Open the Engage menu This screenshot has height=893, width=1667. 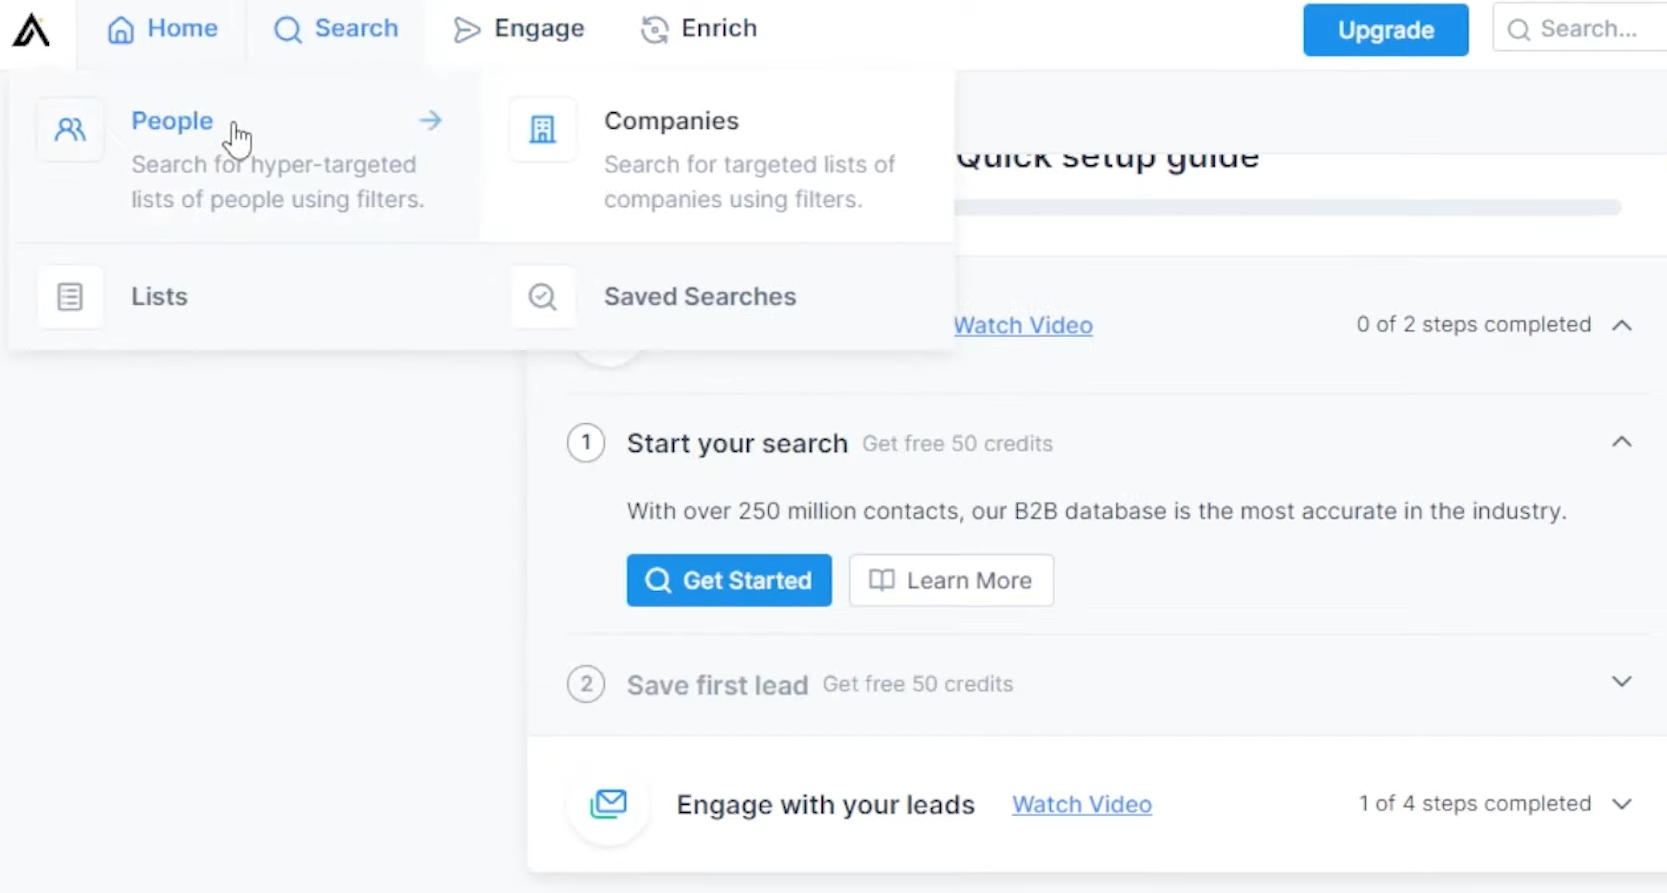(519, 29)
